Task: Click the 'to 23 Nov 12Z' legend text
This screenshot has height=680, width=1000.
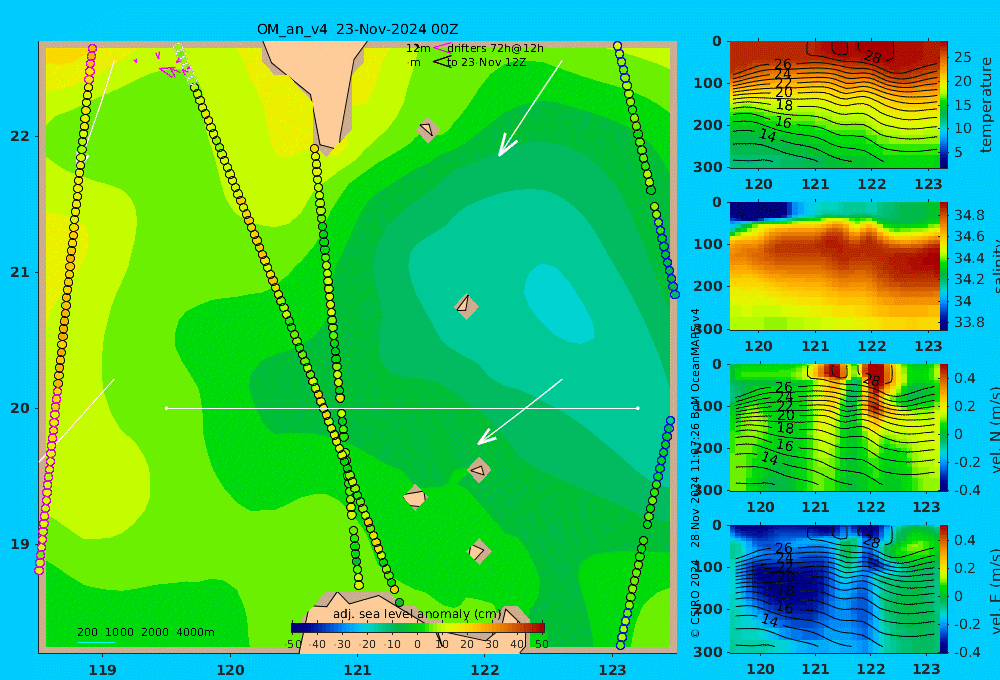Action: pos(486,62)
